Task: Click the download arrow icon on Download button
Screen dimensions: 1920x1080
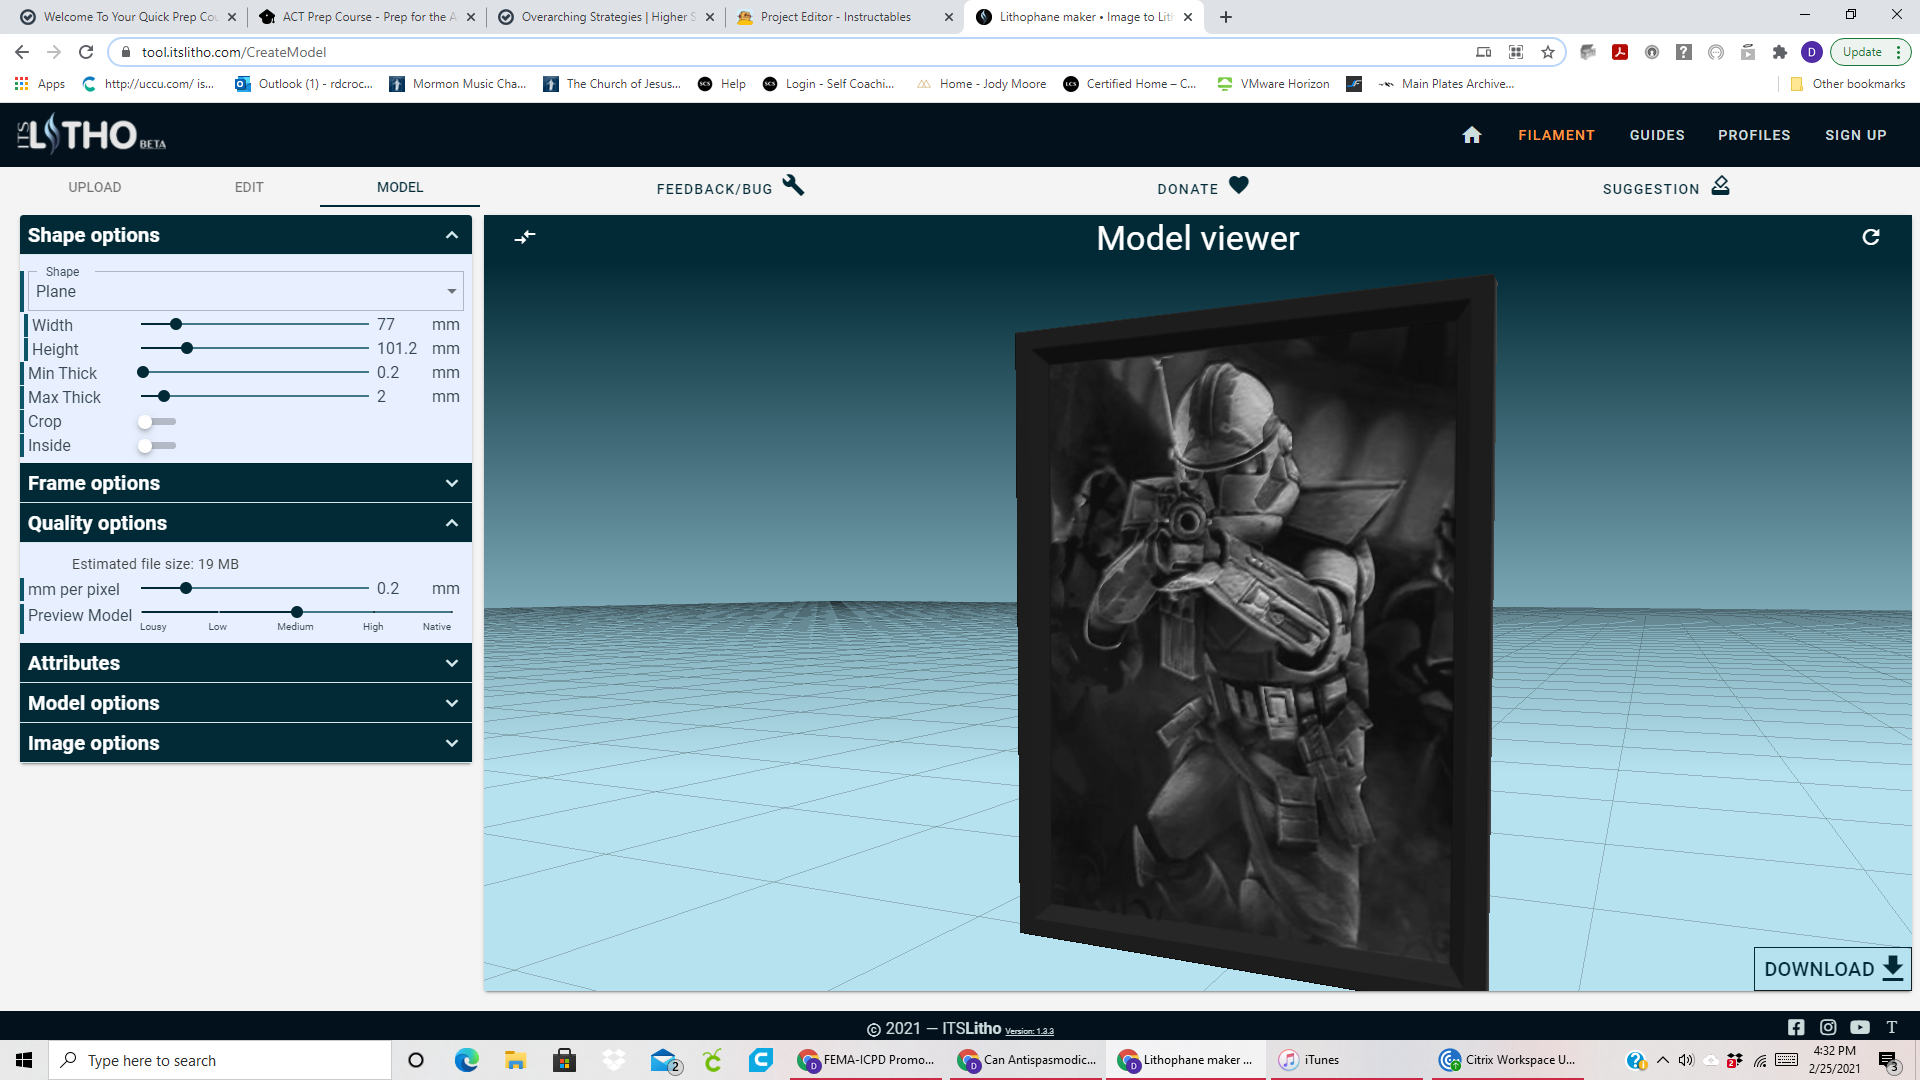Action: 1892,968
